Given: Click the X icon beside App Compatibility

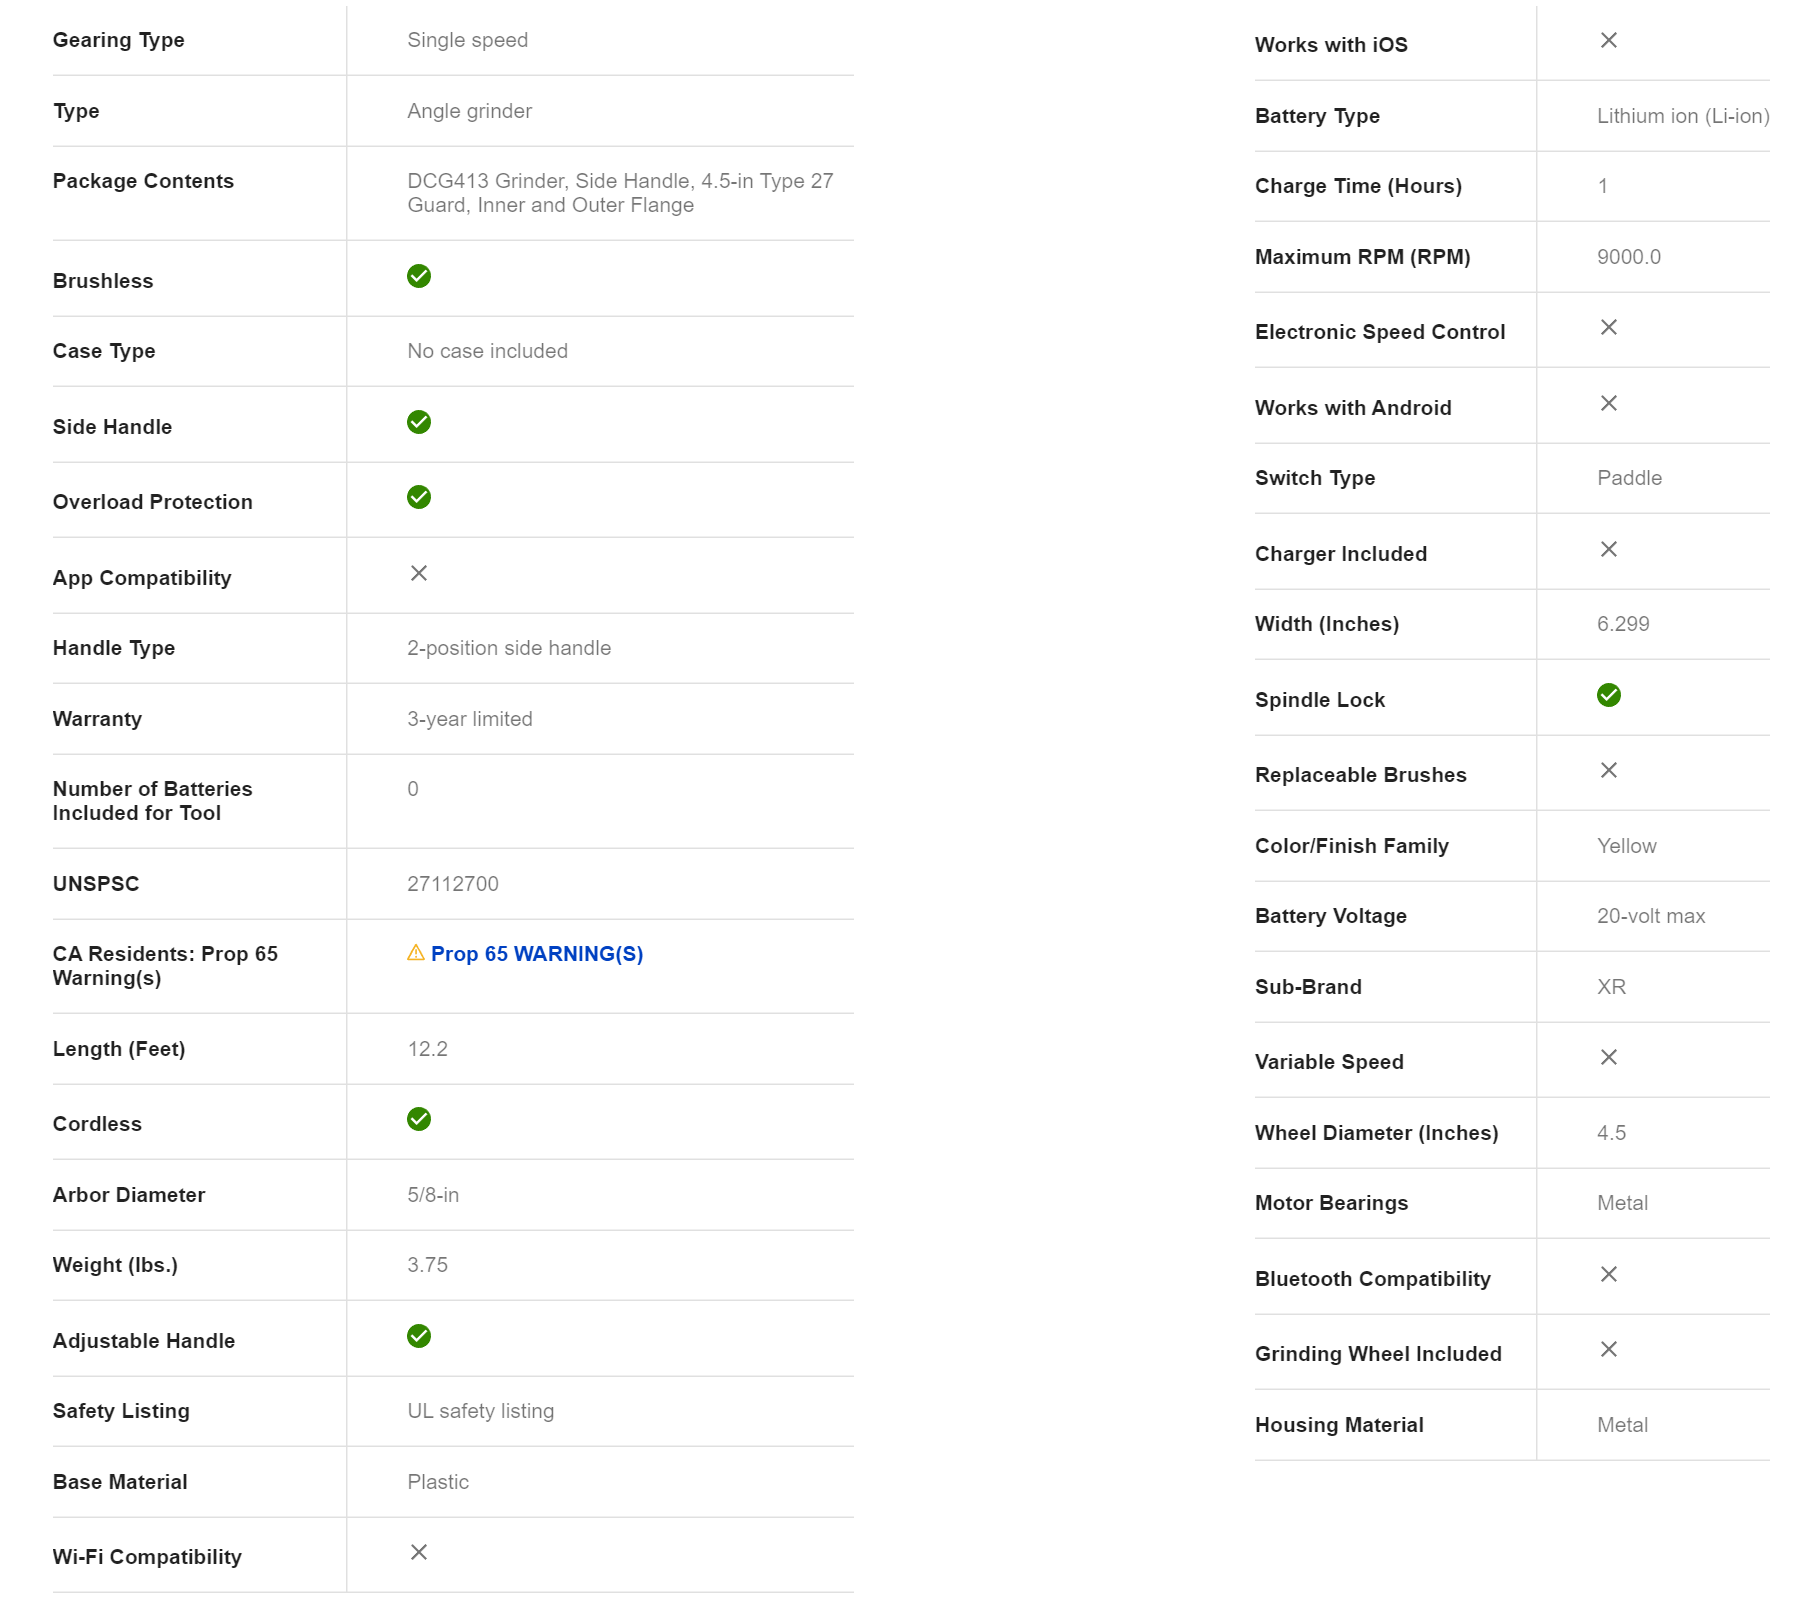Looking at the screenshot, I should click(419, 573).
